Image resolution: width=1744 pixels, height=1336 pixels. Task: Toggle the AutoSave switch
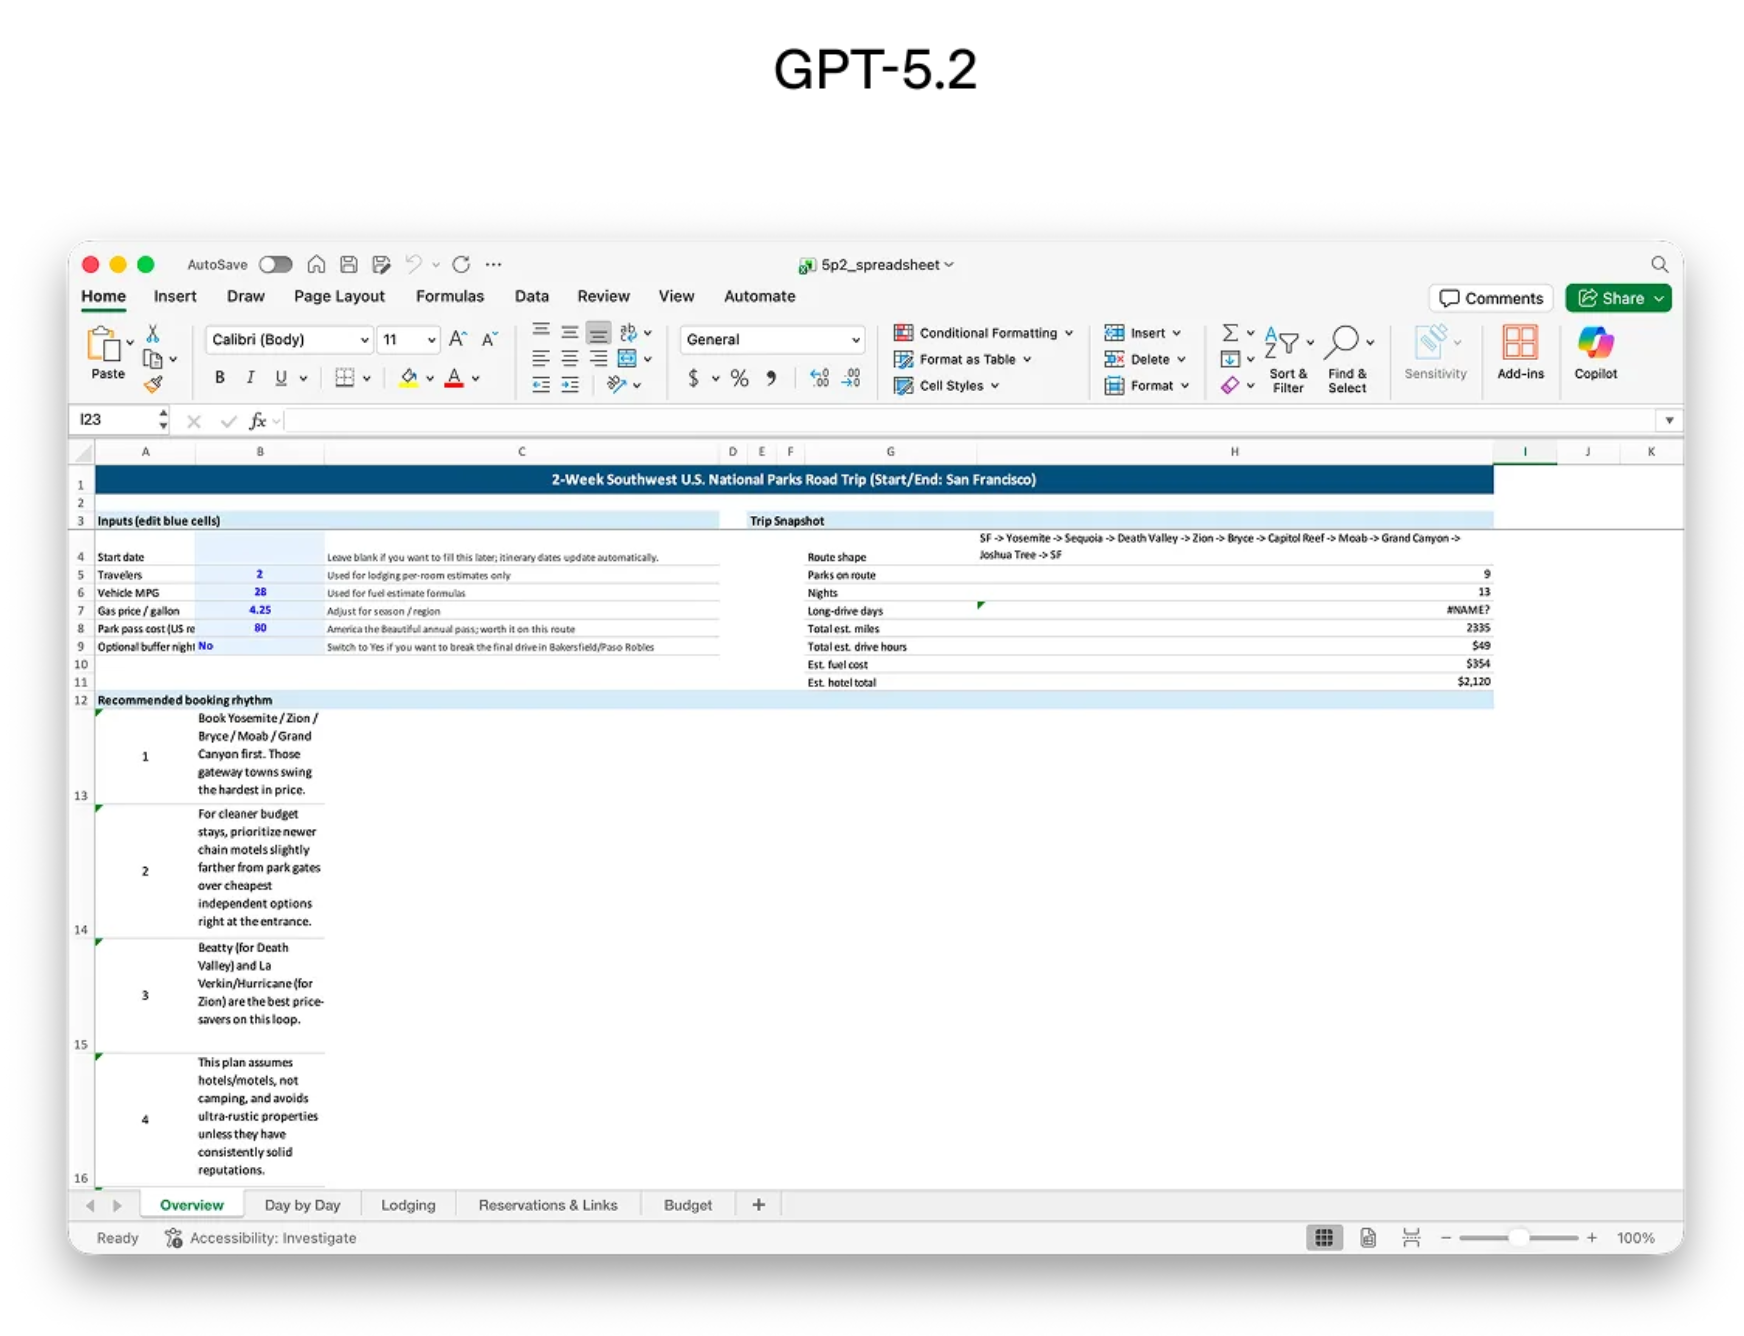pyautogui.click(x=275, y=265)
